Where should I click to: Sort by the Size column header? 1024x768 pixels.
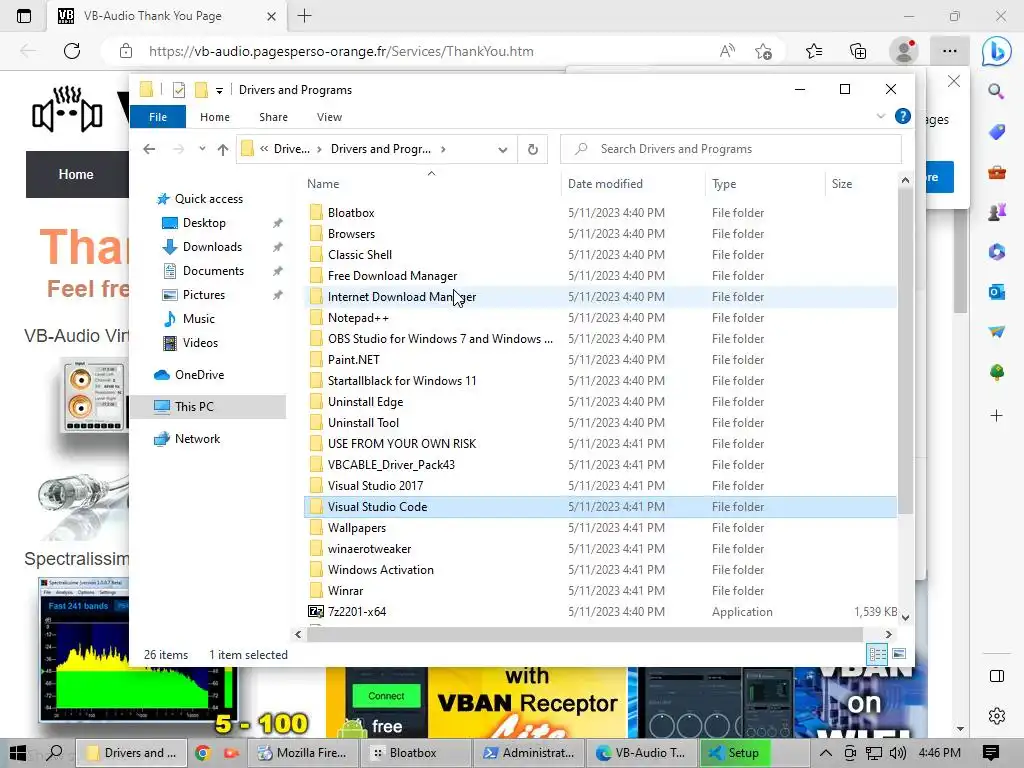(x=861, y=184)
